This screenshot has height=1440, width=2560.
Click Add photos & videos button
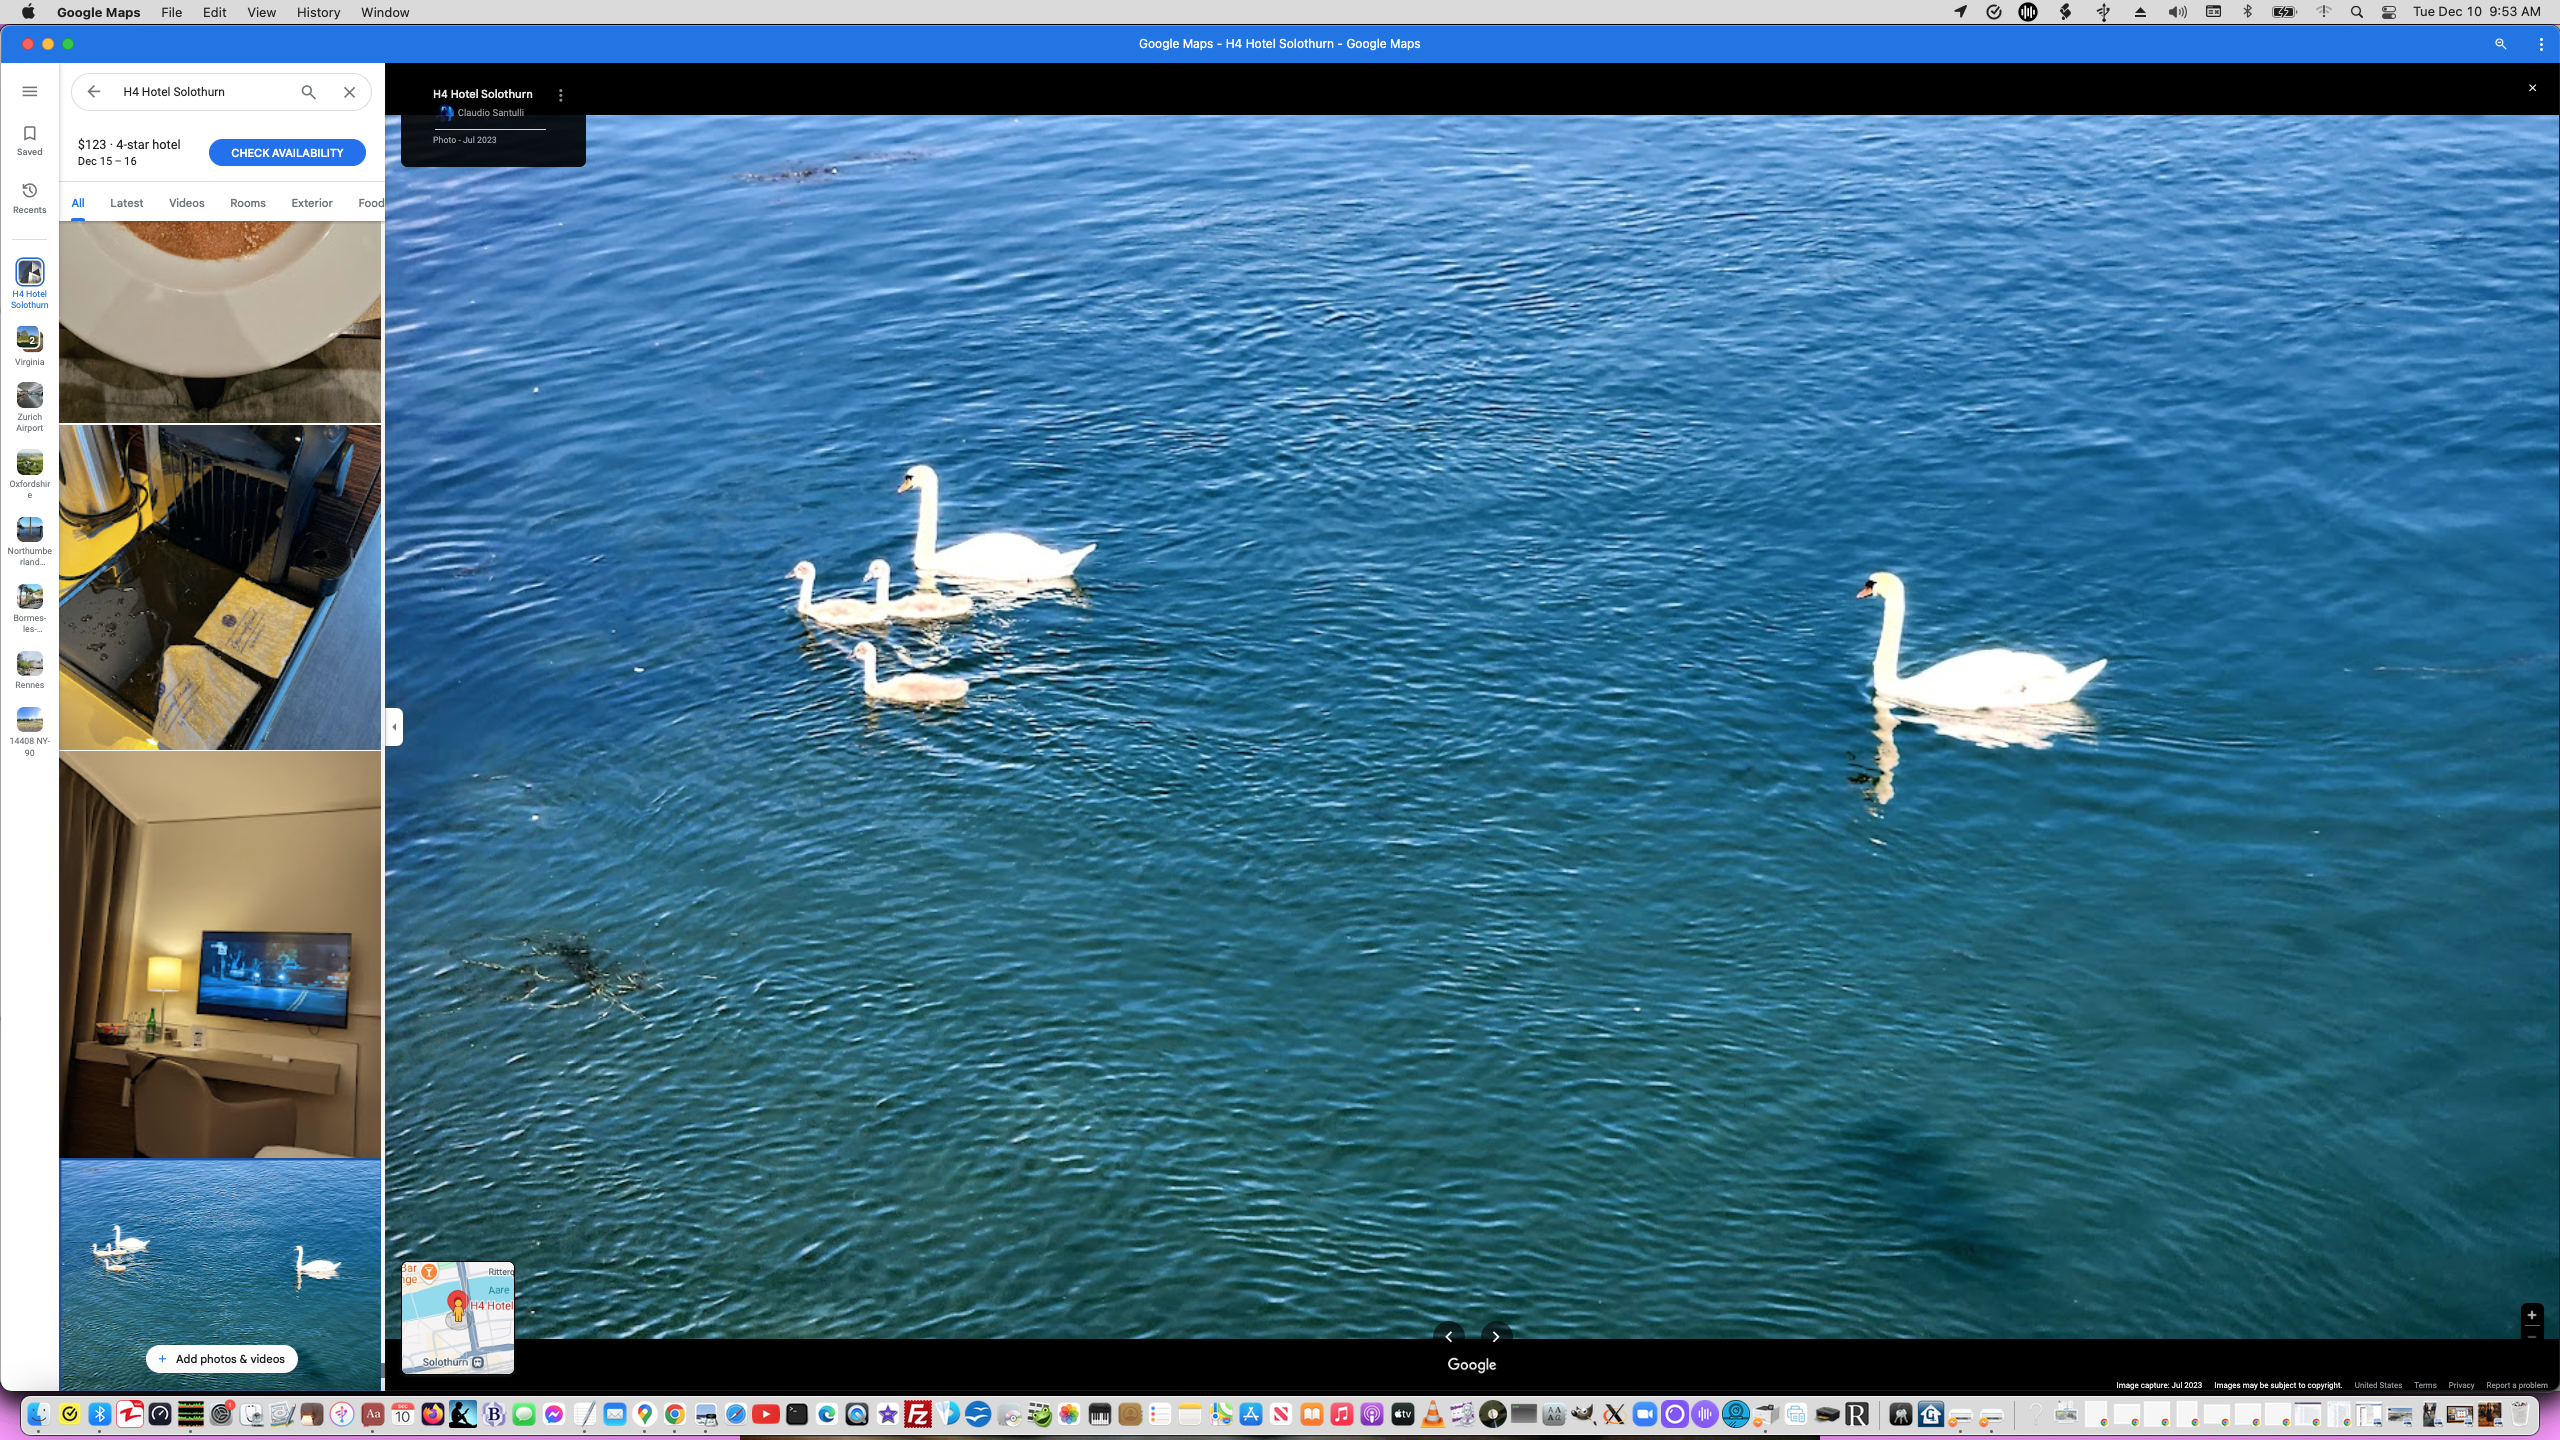coord(221,1359)
